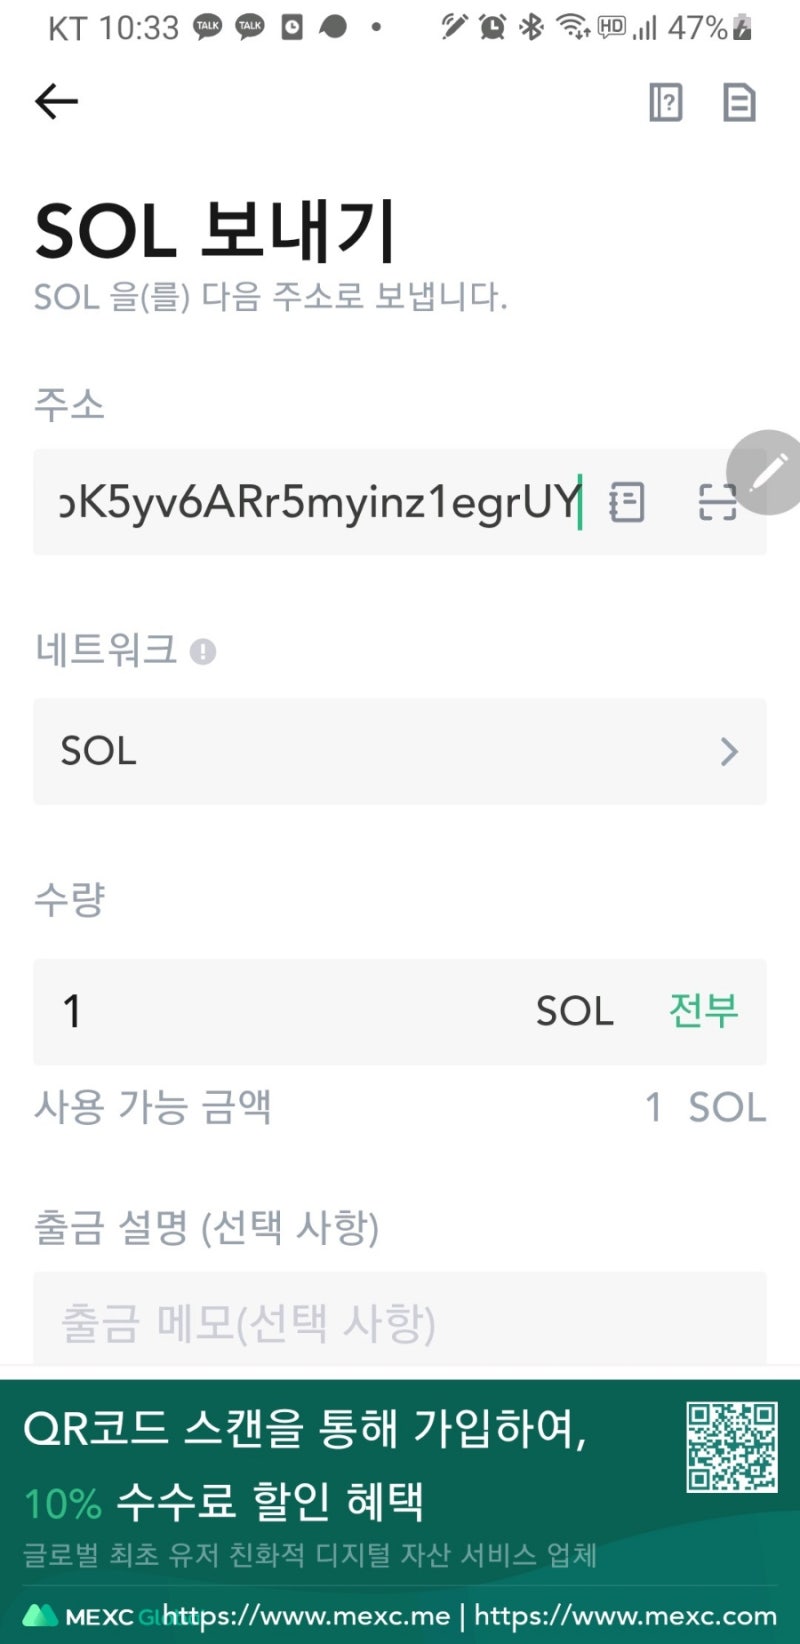Tap 전부 to send all

[x=703, y=1011]
